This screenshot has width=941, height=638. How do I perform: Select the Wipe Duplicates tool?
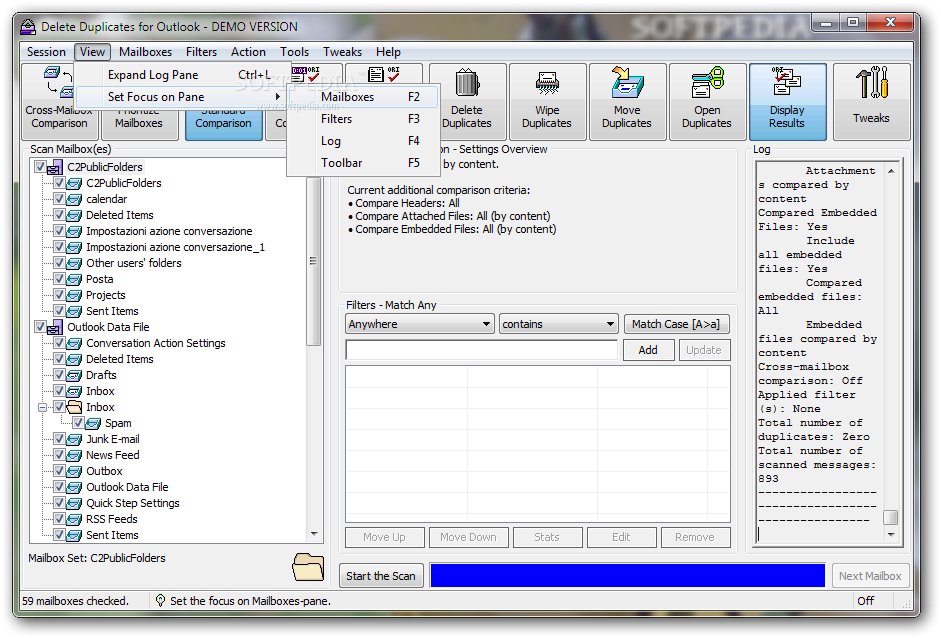[547, 102]
